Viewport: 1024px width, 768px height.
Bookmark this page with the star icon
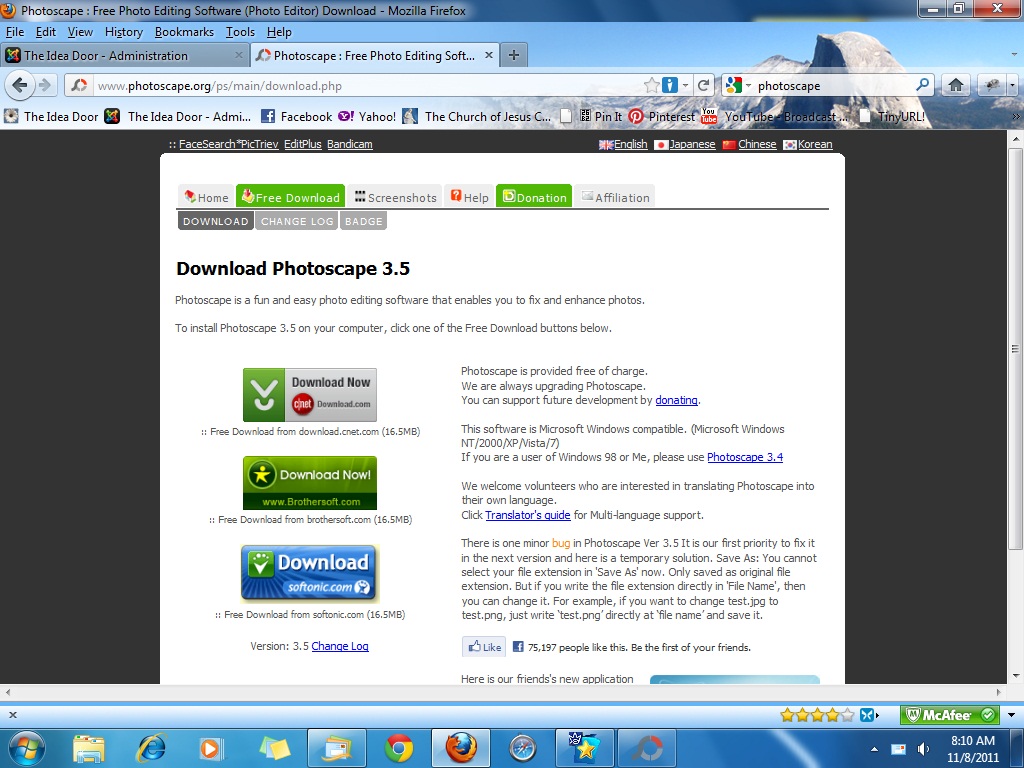point(652,86)
